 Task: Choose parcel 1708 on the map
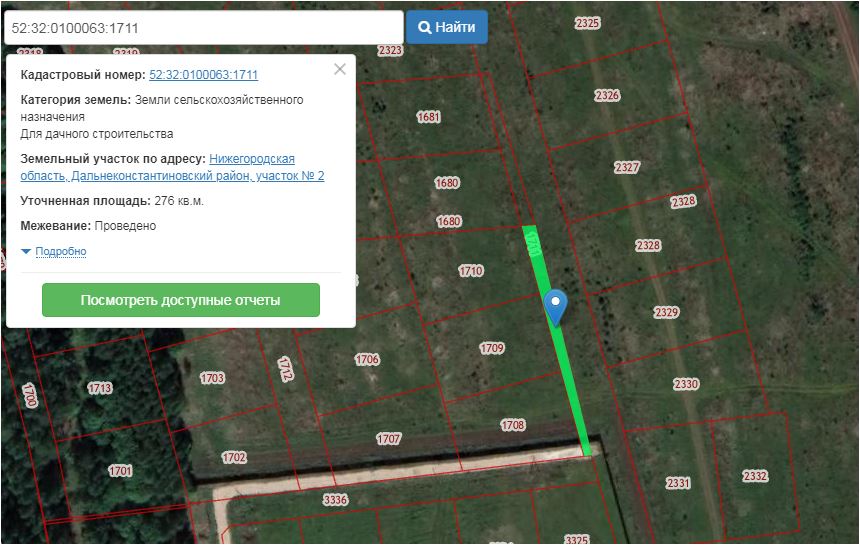(512, 425)
